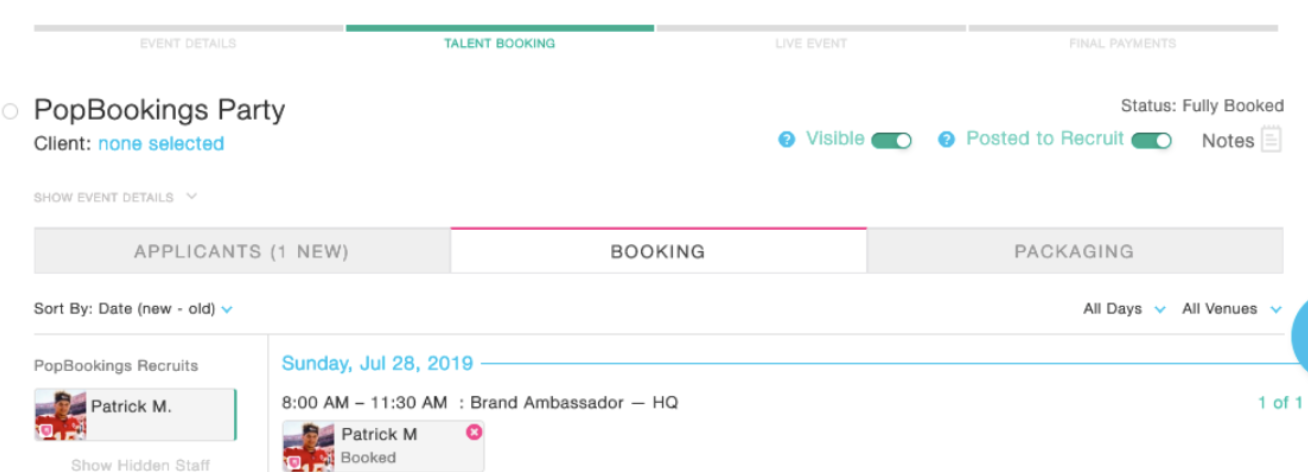
Task: Expand Show Event Details
Action: tap(115, 197)
